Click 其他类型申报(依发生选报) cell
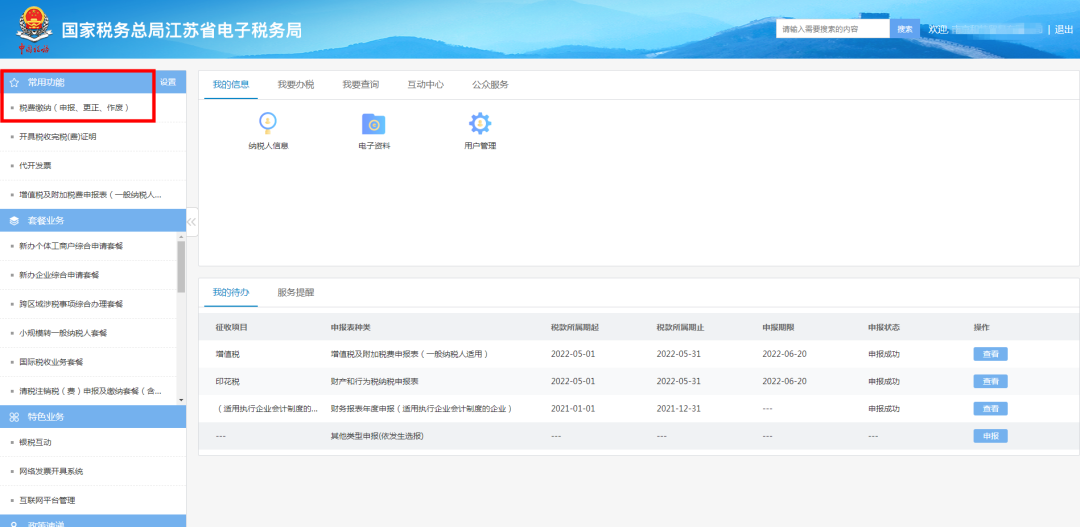This screenshot has width=1080, height=527. tap(377, 436)
